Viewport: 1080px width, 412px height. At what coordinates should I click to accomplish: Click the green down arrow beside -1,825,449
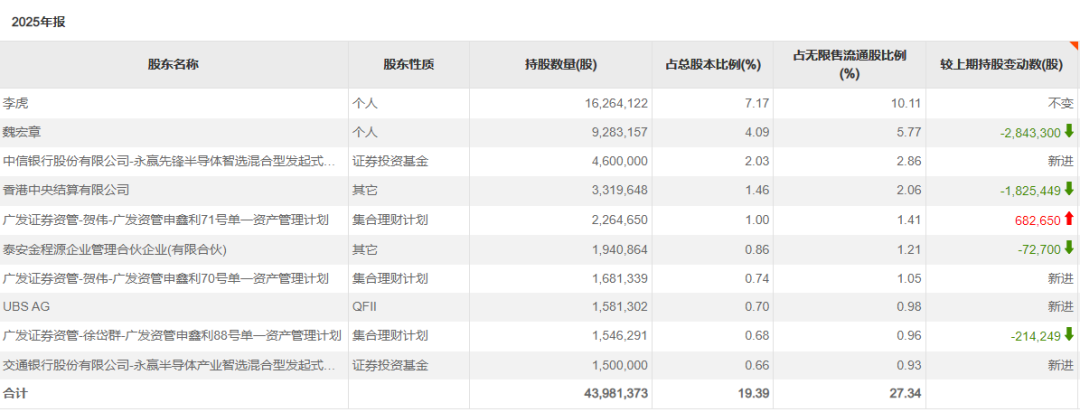click(x=1068, y=189)
